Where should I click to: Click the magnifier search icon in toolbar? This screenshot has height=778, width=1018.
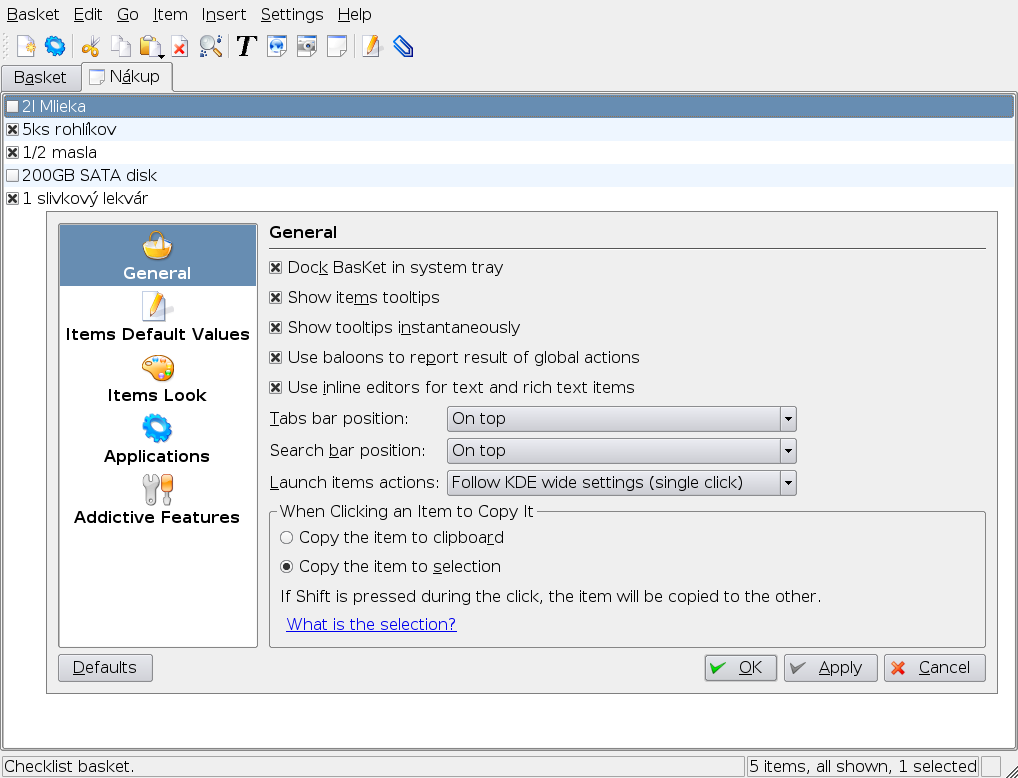tap(210, 46)
